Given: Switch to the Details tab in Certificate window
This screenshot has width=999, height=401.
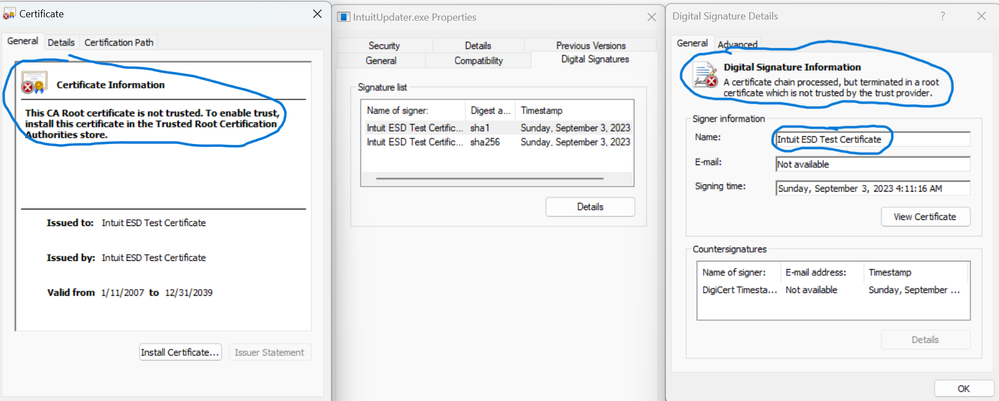Looking at the screenshot, I should (x=61, y=42).
